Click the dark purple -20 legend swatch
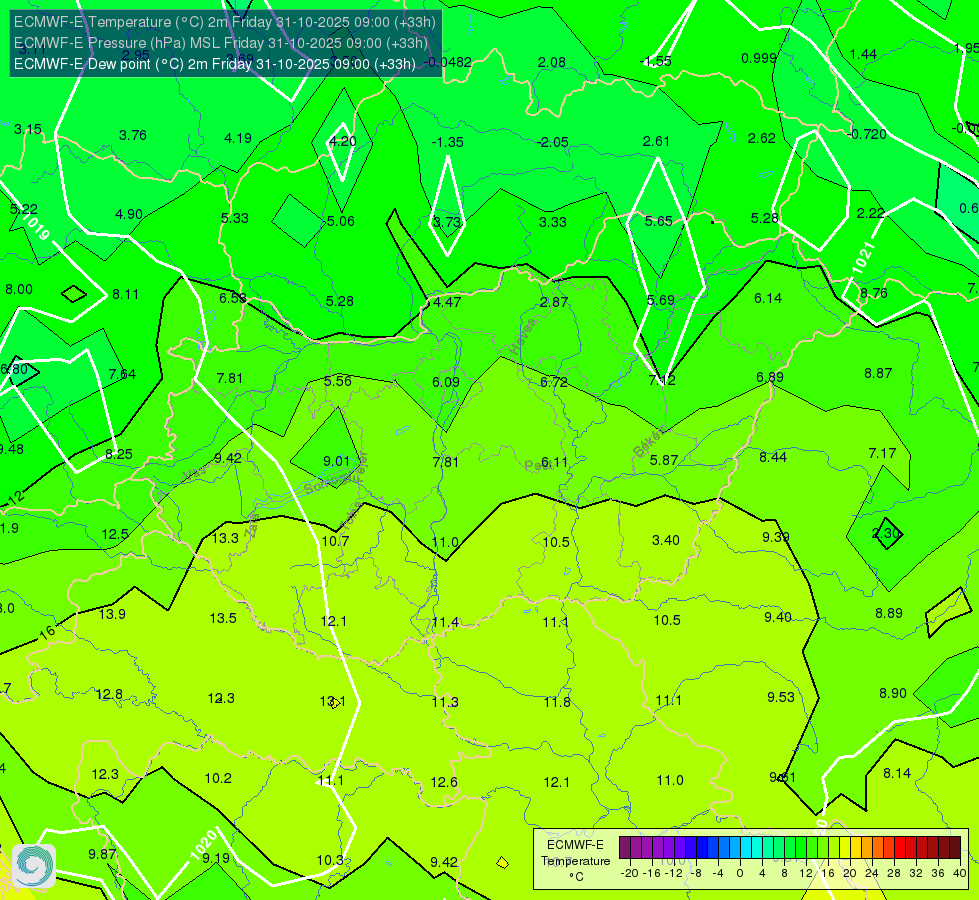This screenshot has width=979, height=900. pyautogui.click(x=624, y=848)
